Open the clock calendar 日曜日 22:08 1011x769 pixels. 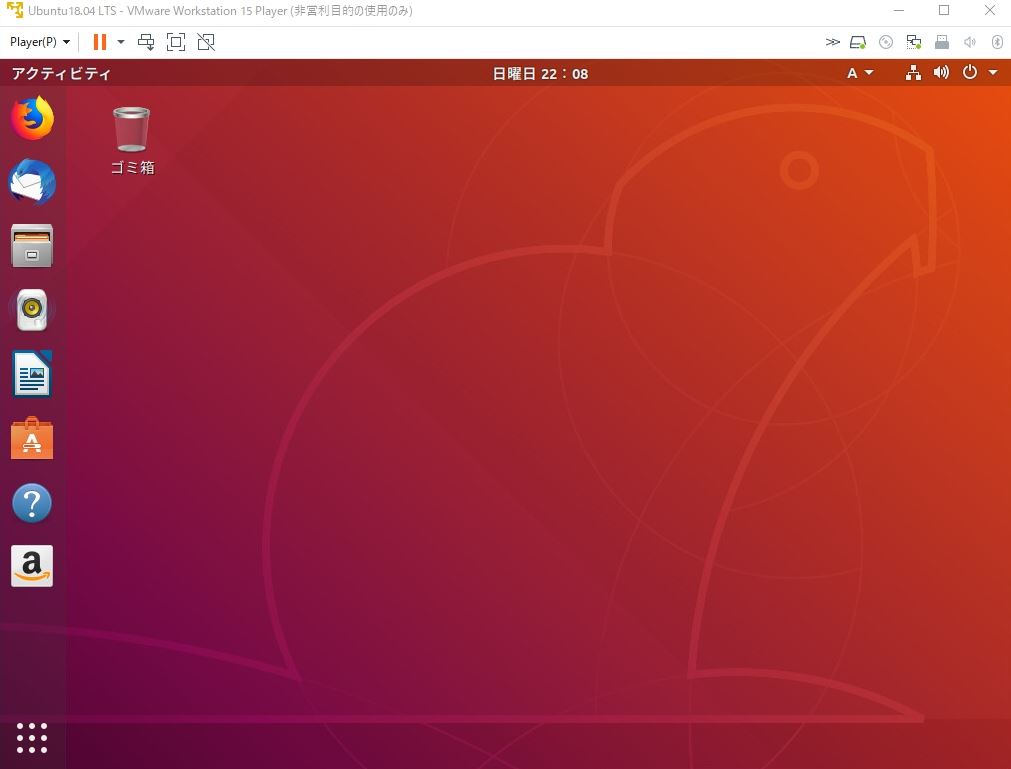(540, 73)
